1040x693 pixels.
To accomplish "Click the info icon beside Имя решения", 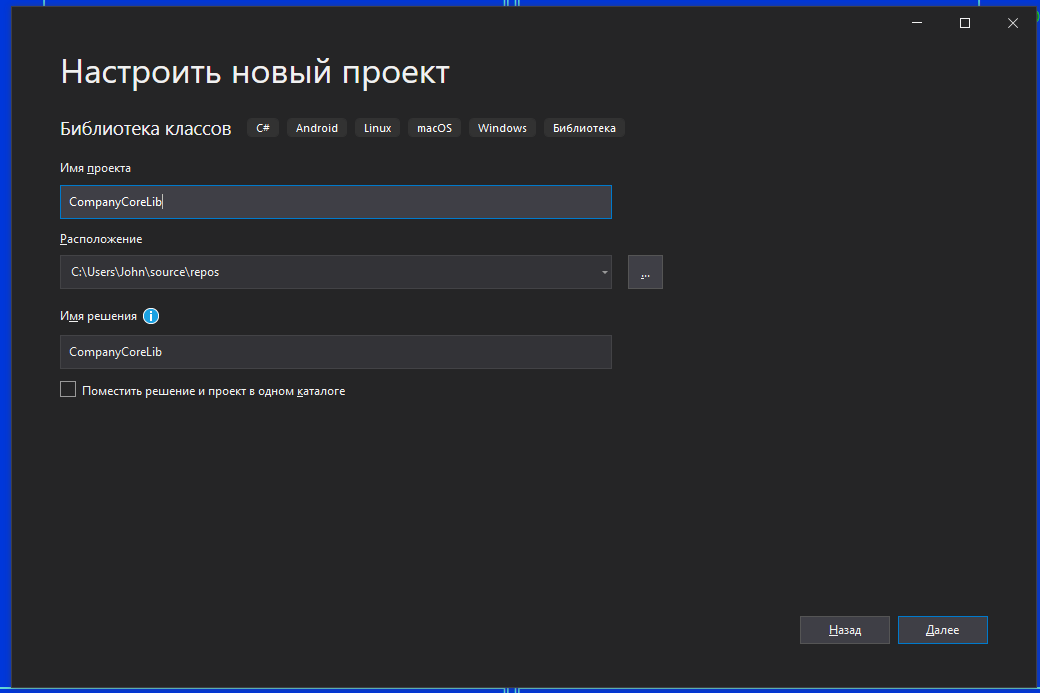I will pos(151,316).
